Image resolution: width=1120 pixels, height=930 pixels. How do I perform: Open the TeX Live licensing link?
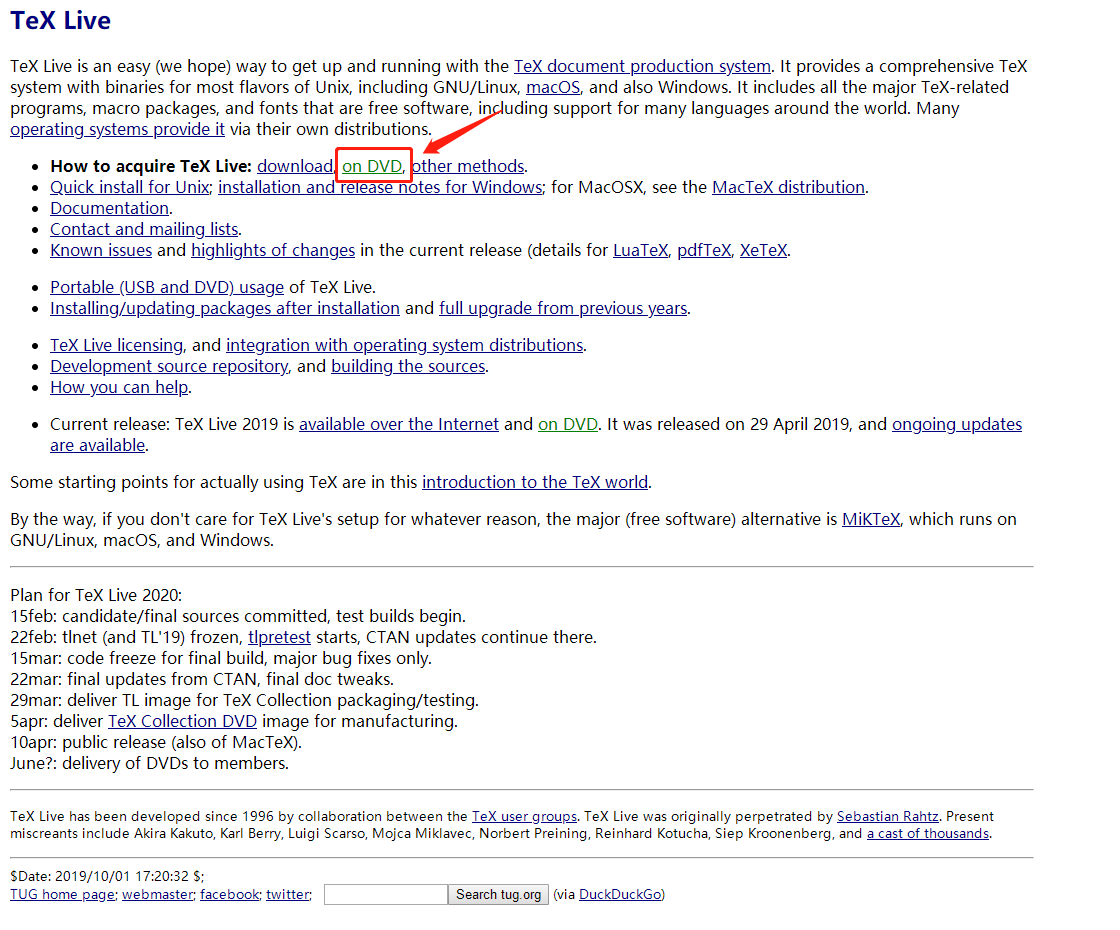pos(116,346)
